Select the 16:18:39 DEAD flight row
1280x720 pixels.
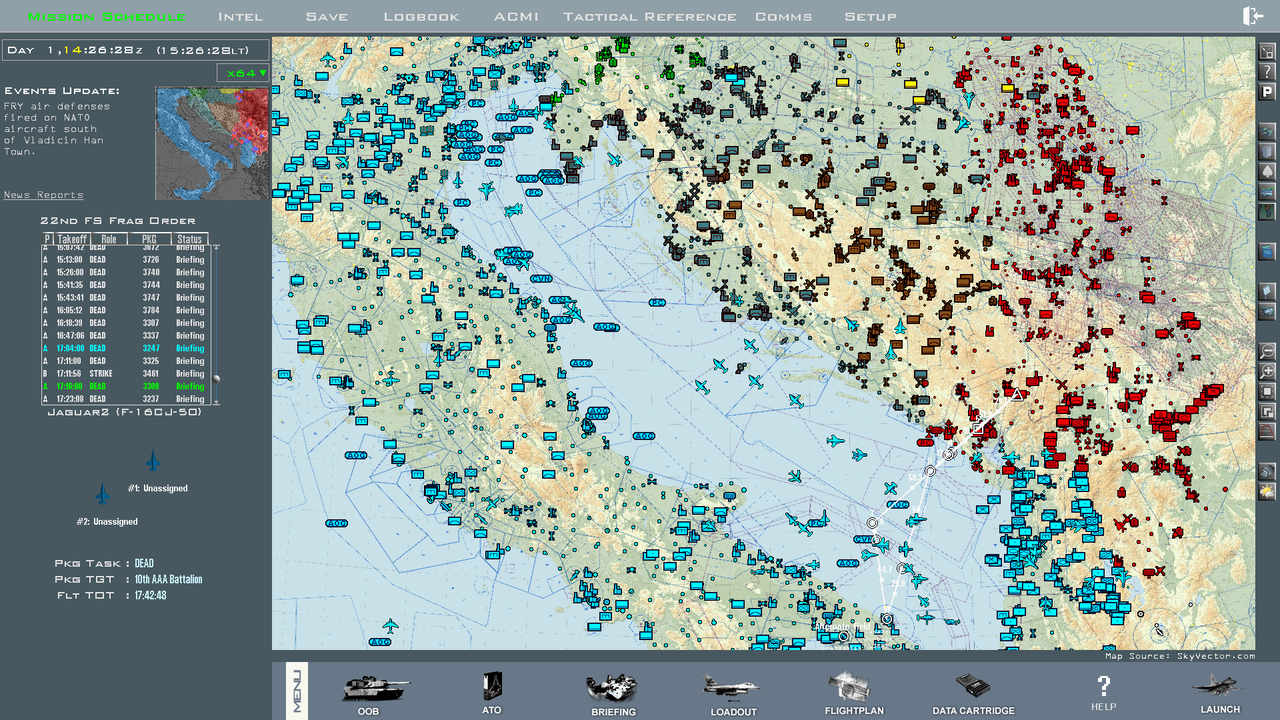coord(125,323)
